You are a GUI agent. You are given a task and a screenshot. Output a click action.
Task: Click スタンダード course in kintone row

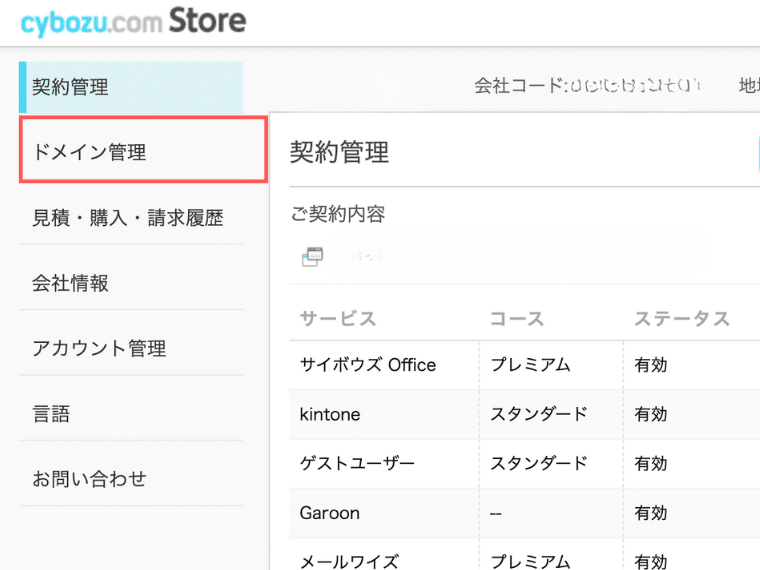(539, 414)
